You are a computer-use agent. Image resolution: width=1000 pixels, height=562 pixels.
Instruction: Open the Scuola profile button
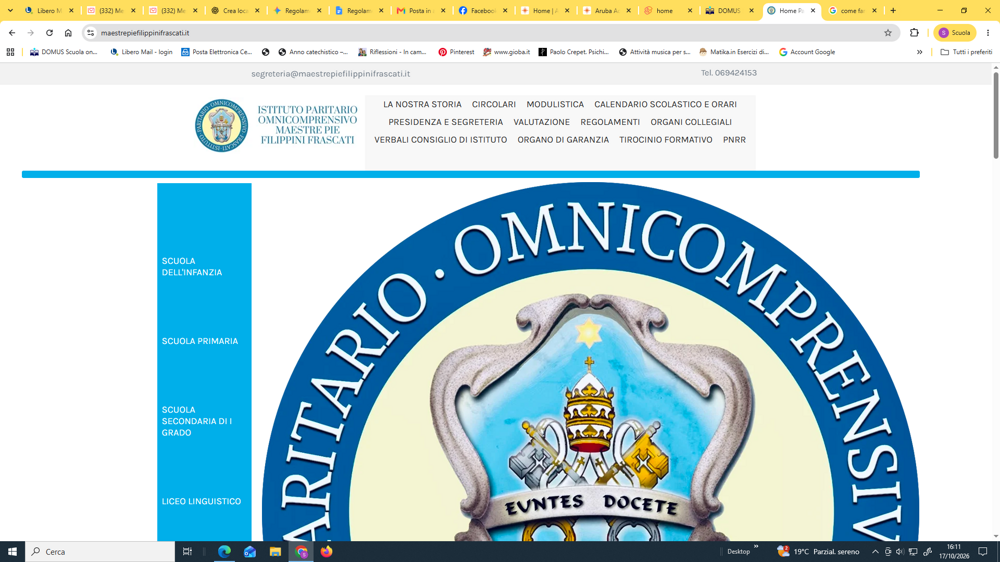[955, 33]
